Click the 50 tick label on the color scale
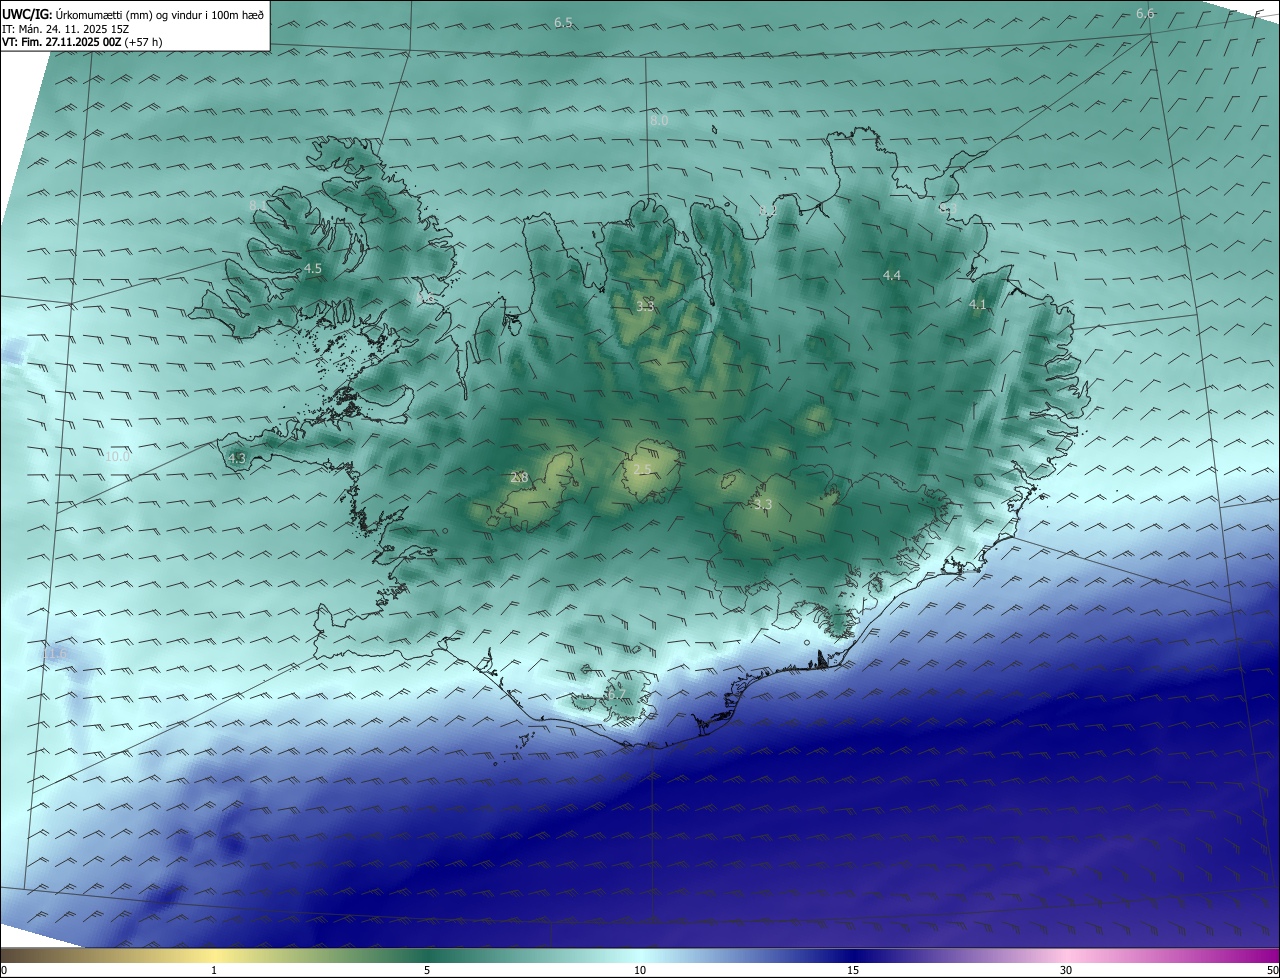This screenshot has height=978, width=1280. 1272,970
